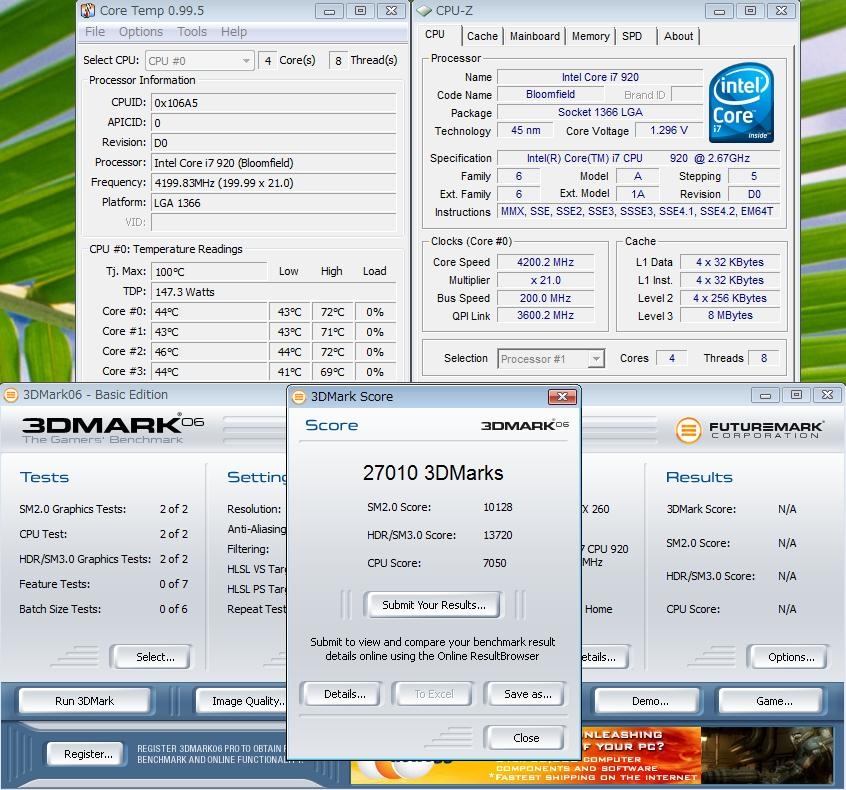Click the Core #2 temperature 46°C
Screen dimensions: 846x790
pos(209,352)
